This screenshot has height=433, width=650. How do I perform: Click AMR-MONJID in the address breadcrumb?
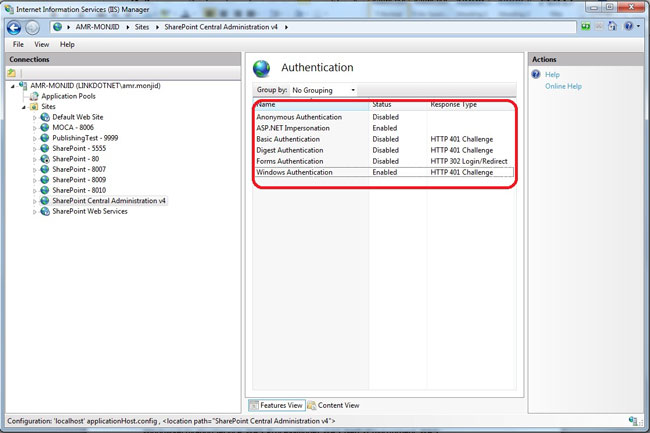(97, 27)
